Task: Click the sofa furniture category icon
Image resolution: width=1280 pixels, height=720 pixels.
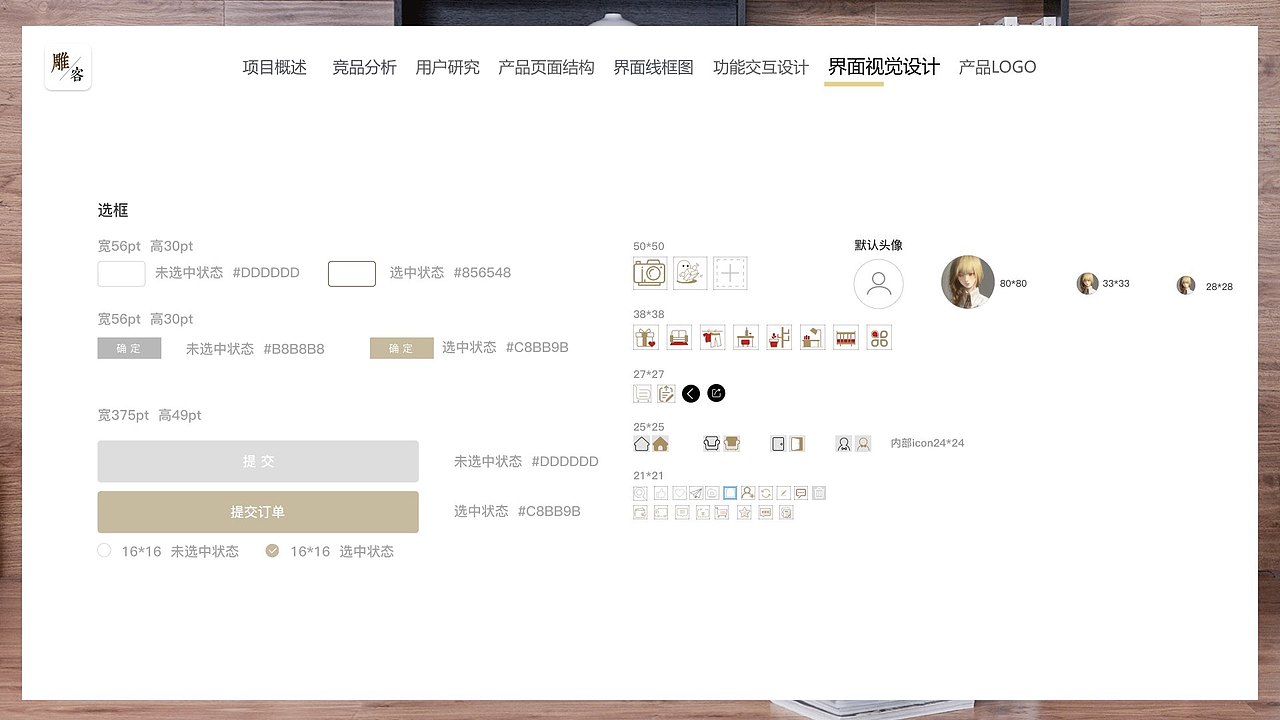Action: pos(679,336)
